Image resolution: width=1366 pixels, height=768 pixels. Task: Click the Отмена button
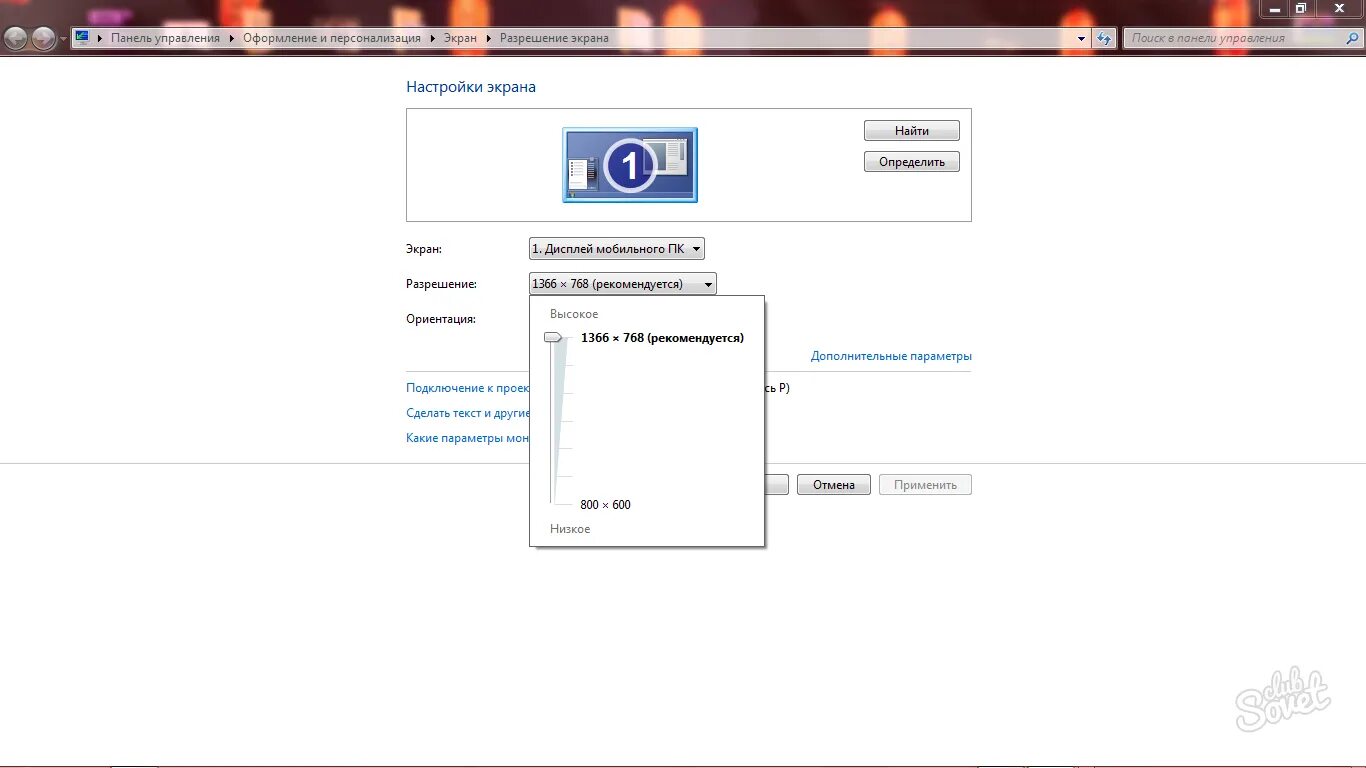click(834, 485)
